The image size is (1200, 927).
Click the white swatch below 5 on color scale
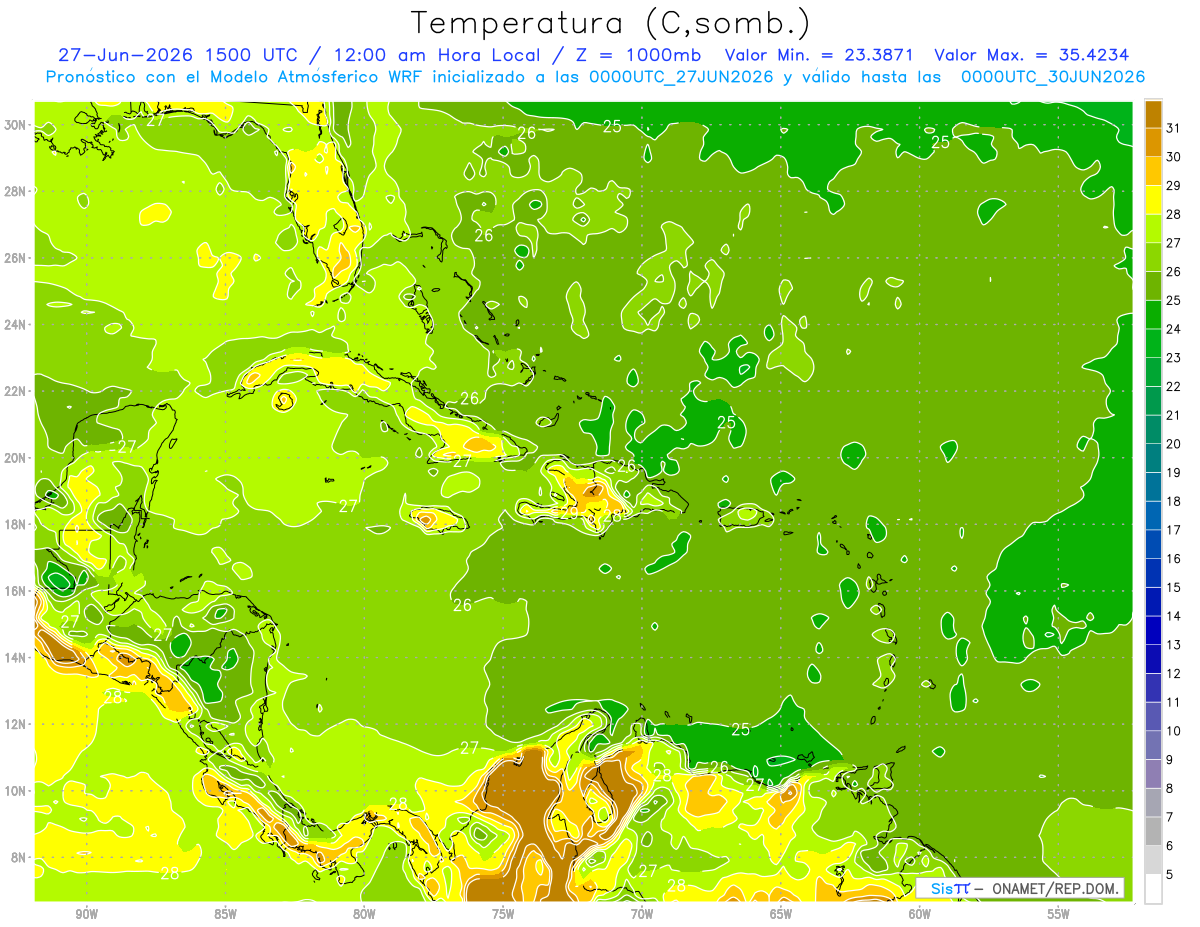1153,889
